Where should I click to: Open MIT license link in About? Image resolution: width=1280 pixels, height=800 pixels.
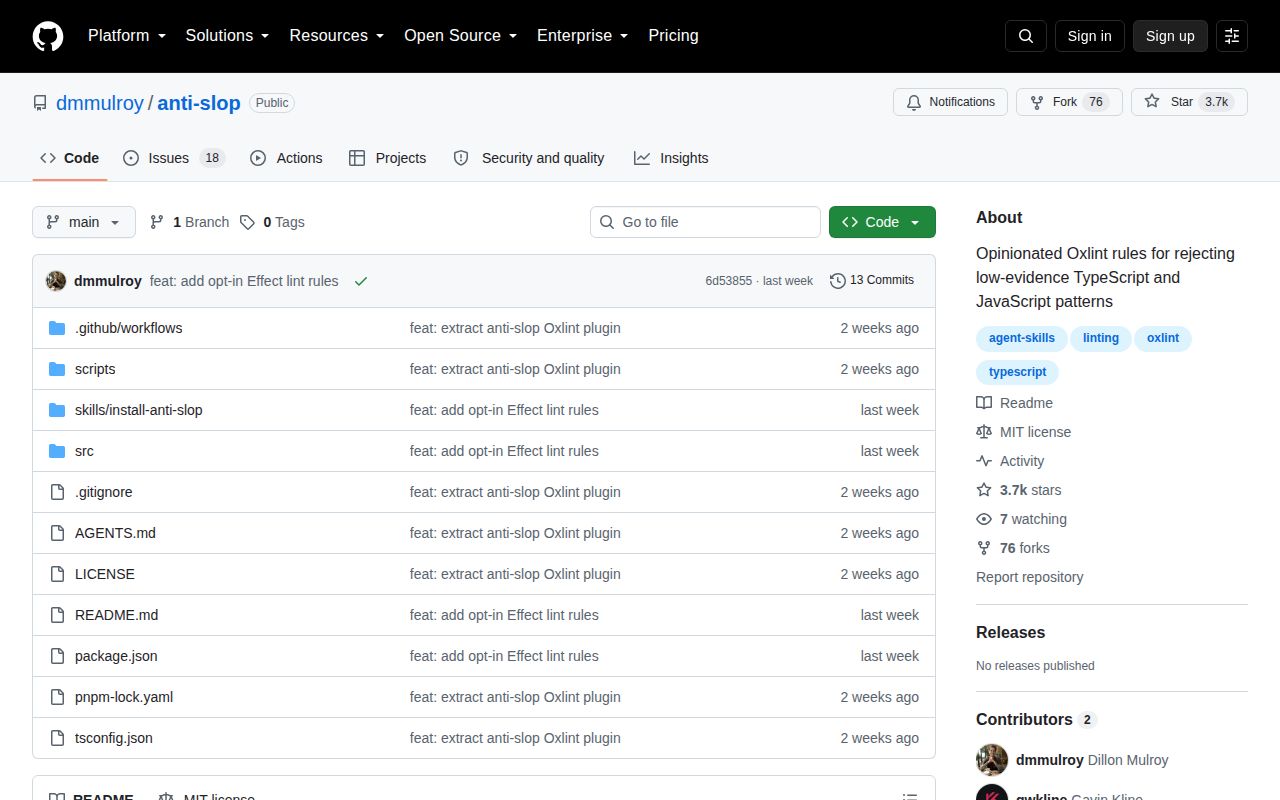point(1024,432)
